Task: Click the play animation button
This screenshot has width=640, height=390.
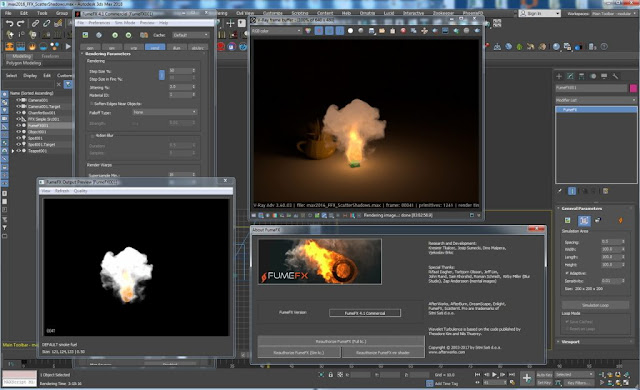Action: tap(495, 374)
